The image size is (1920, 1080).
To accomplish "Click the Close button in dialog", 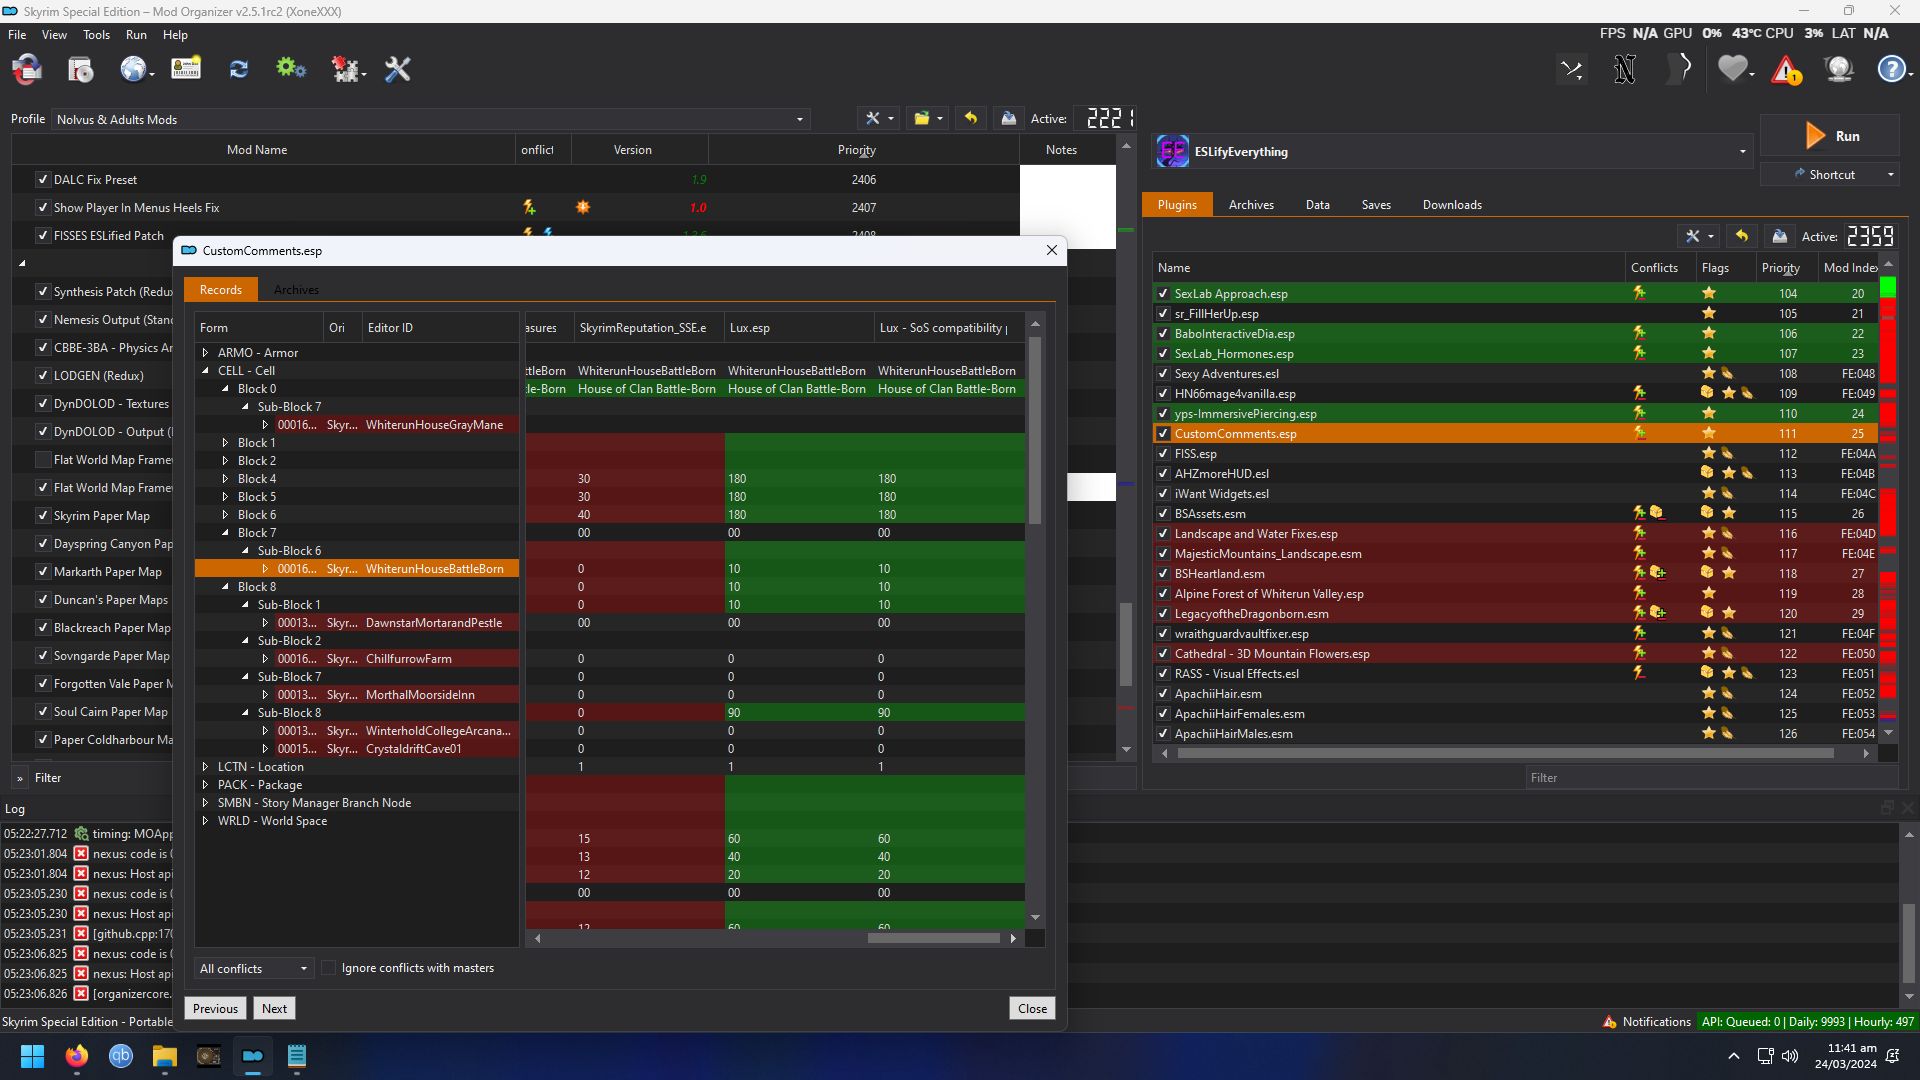I will click(1032, 1008).
